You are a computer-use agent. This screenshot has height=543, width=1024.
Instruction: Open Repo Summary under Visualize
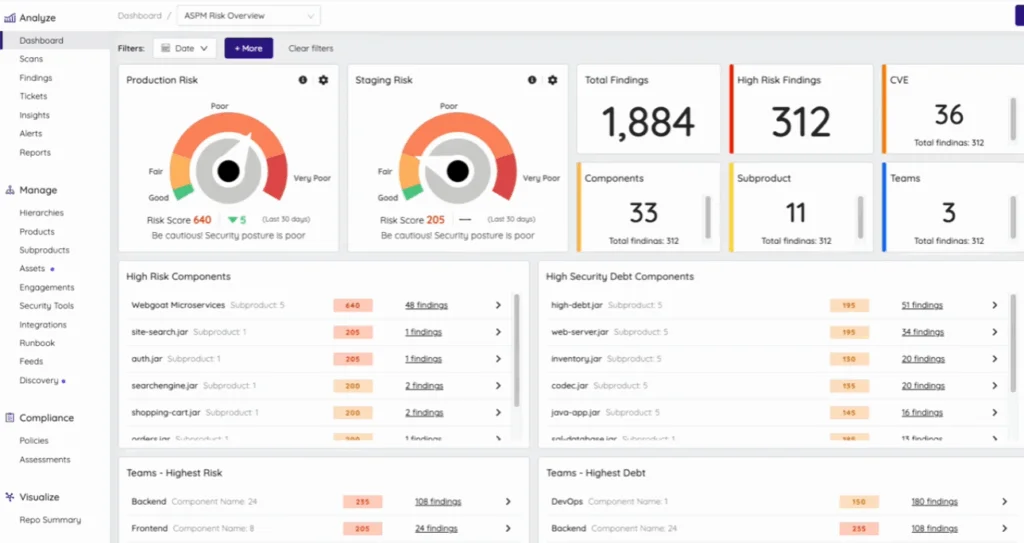coord(50,520)
